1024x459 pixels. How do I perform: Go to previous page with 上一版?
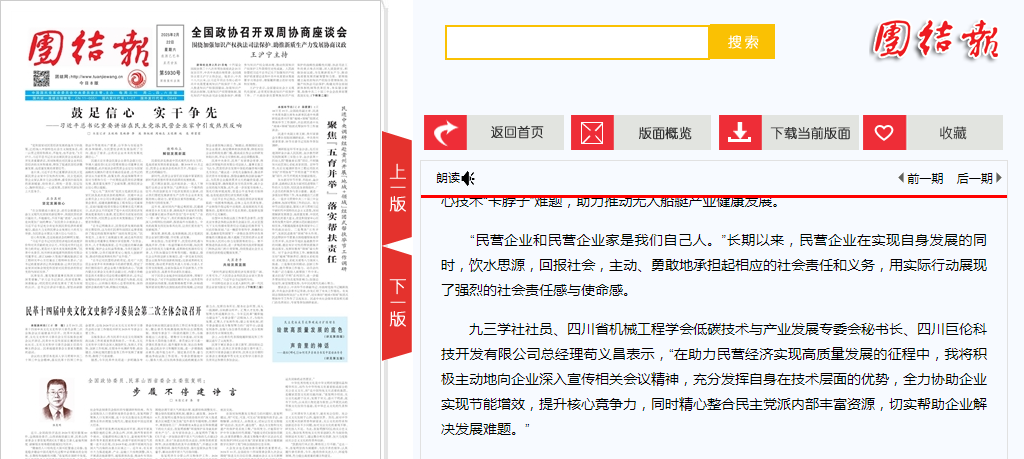coord(397,188)
